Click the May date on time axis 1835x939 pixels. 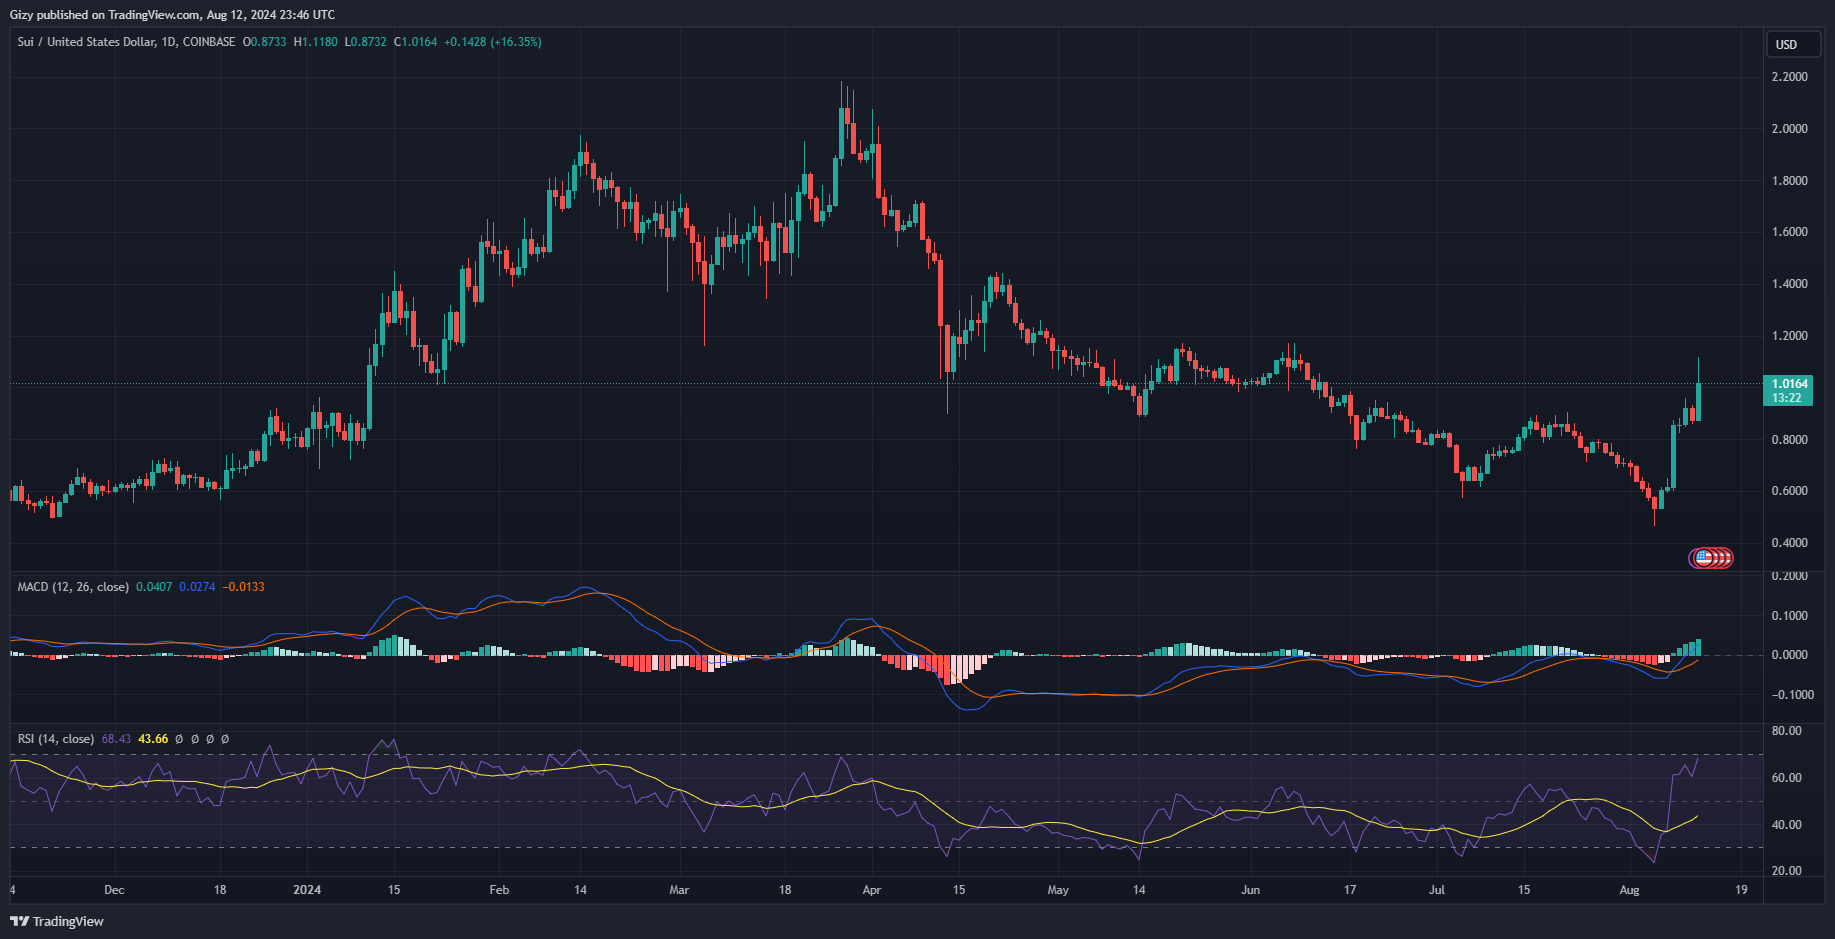pos(1058,890)
